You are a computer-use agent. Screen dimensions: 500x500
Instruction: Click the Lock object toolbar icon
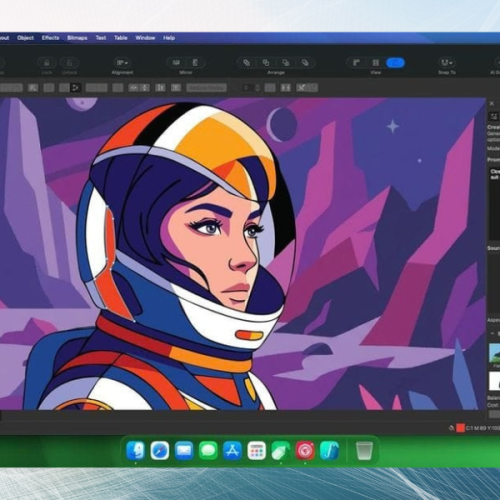(47, 63)
